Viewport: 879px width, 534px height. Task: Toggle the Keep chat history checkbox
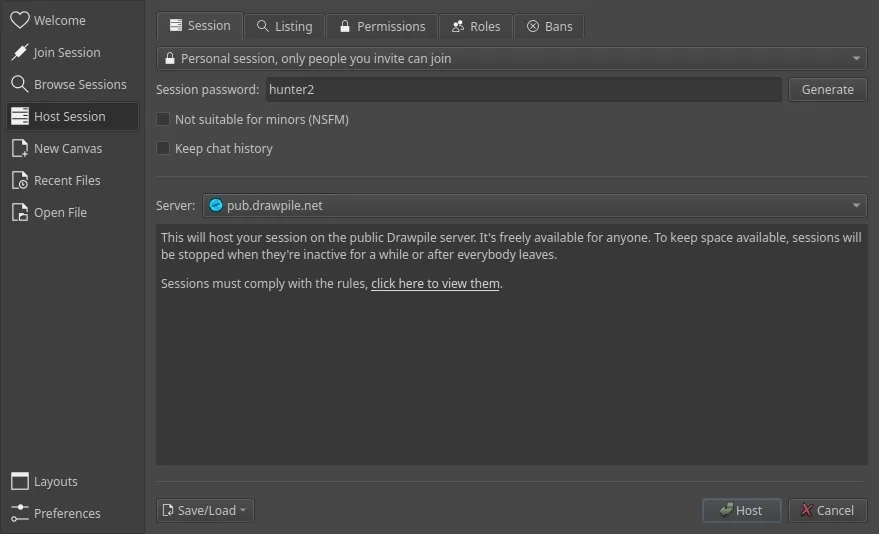tap(163, 148)
